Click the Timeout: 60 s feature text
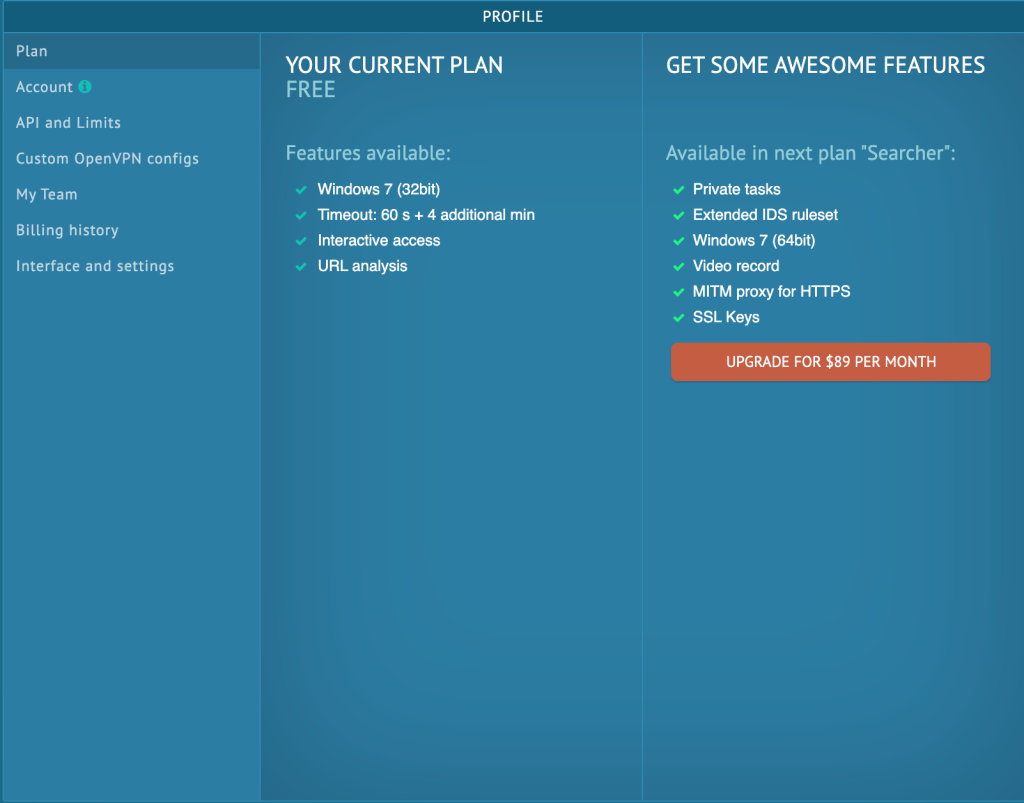Viewport: 1024px width, 803px height. (426, 215)
